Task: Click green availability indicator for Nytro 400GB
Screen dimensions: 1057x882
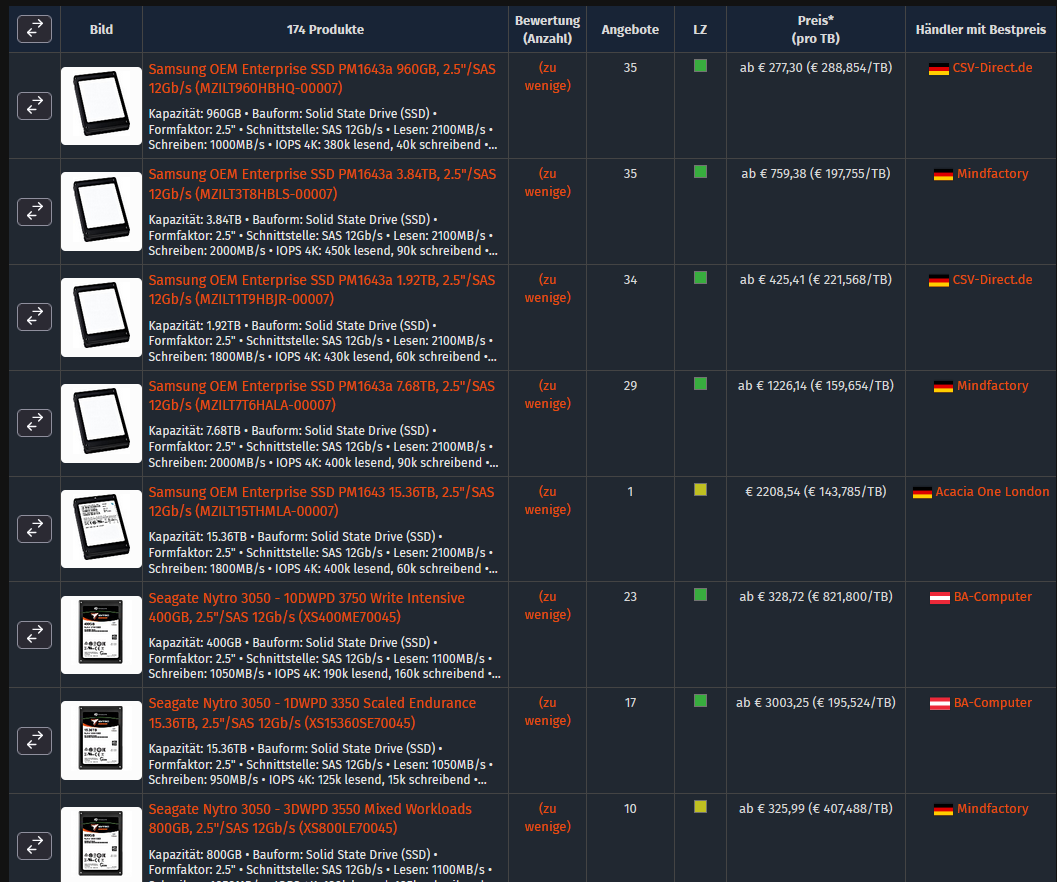Action: tap(700, 594)
